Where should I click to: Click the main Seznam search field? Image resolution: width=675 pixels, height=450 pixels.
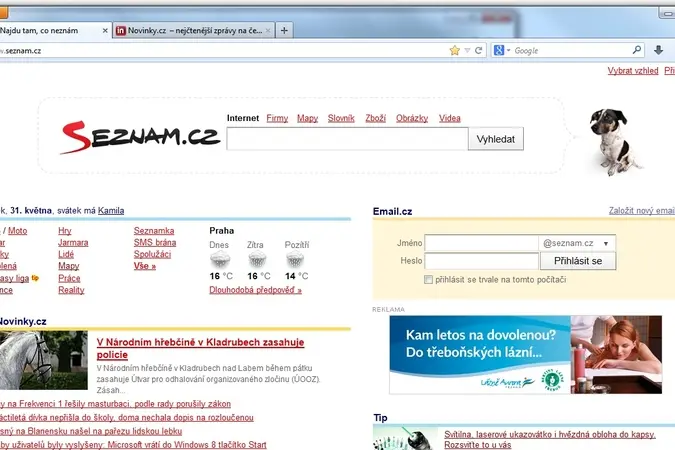(347, 139)
